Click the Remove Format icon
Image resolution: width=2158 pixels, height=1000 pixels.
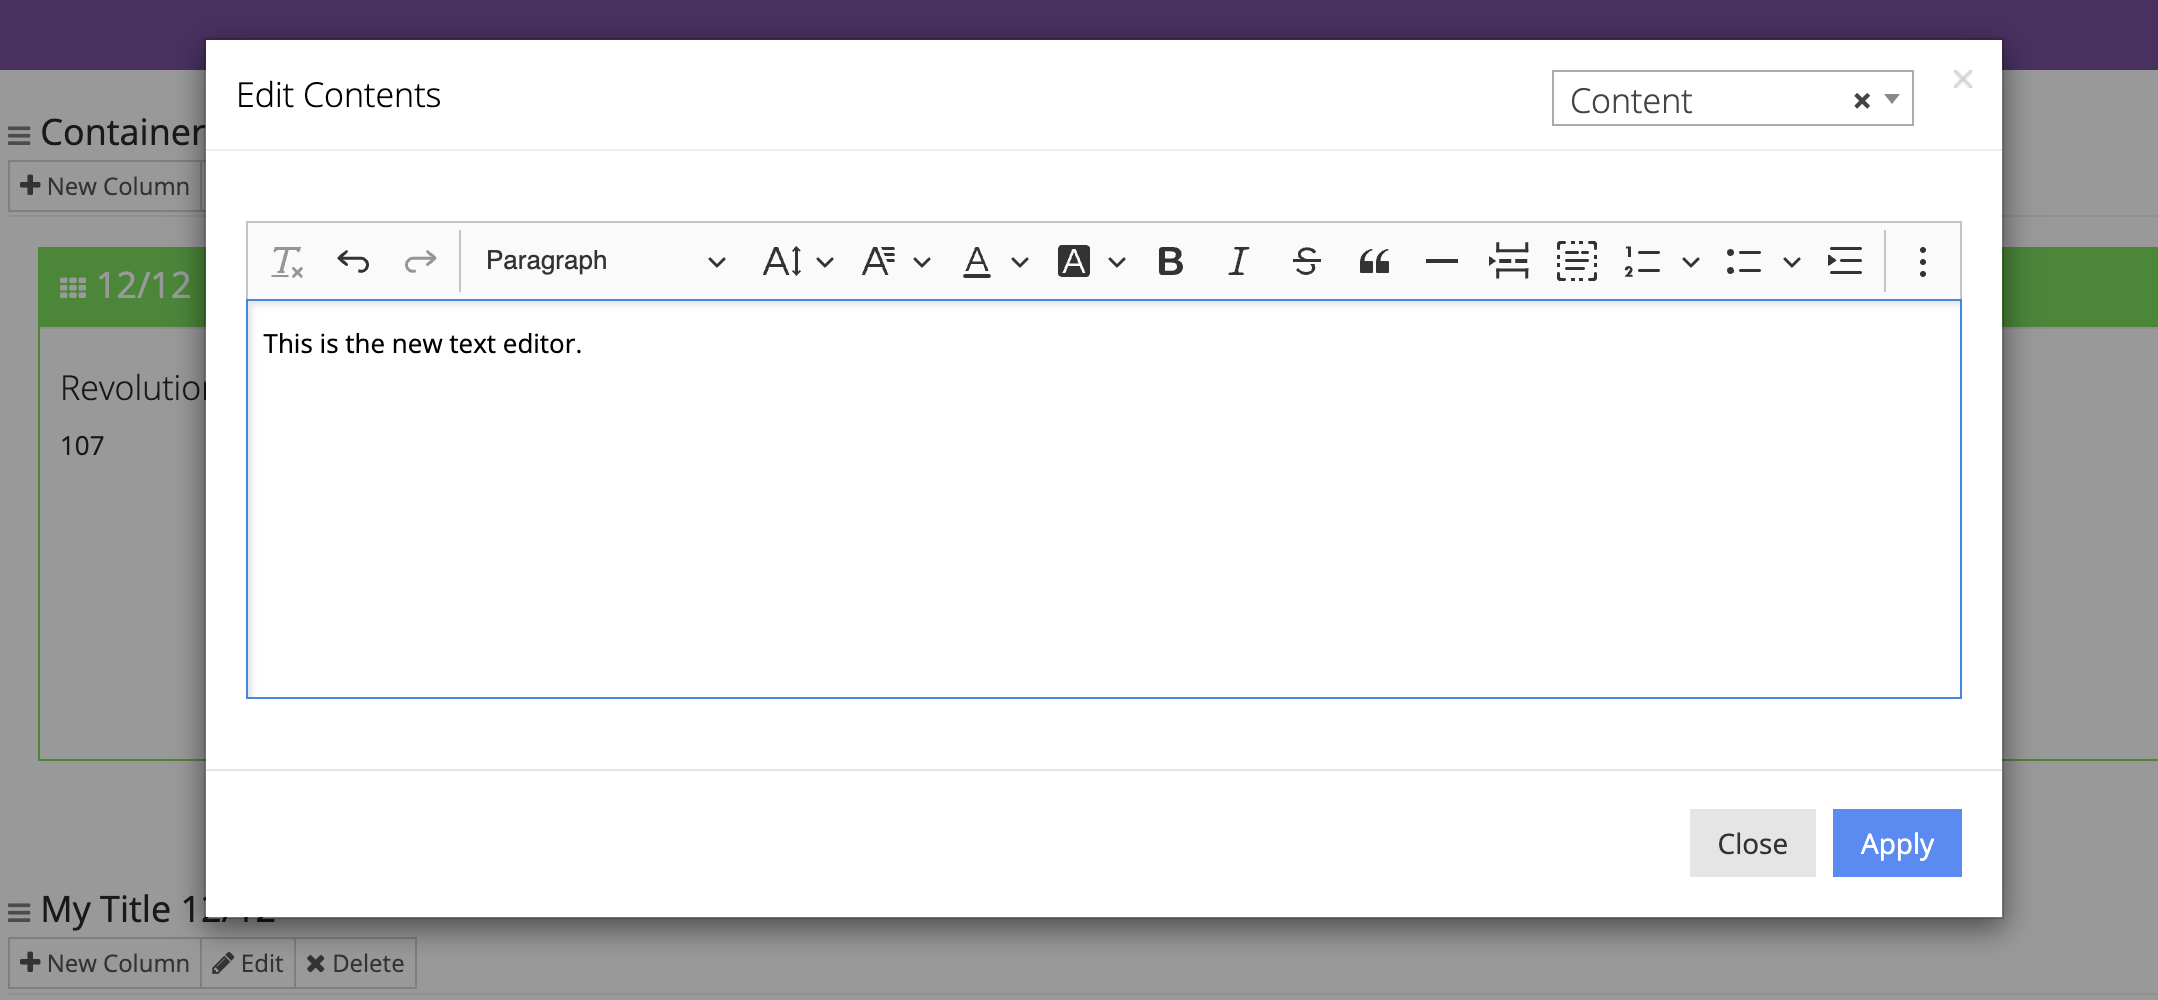click(x=287, y=262)
